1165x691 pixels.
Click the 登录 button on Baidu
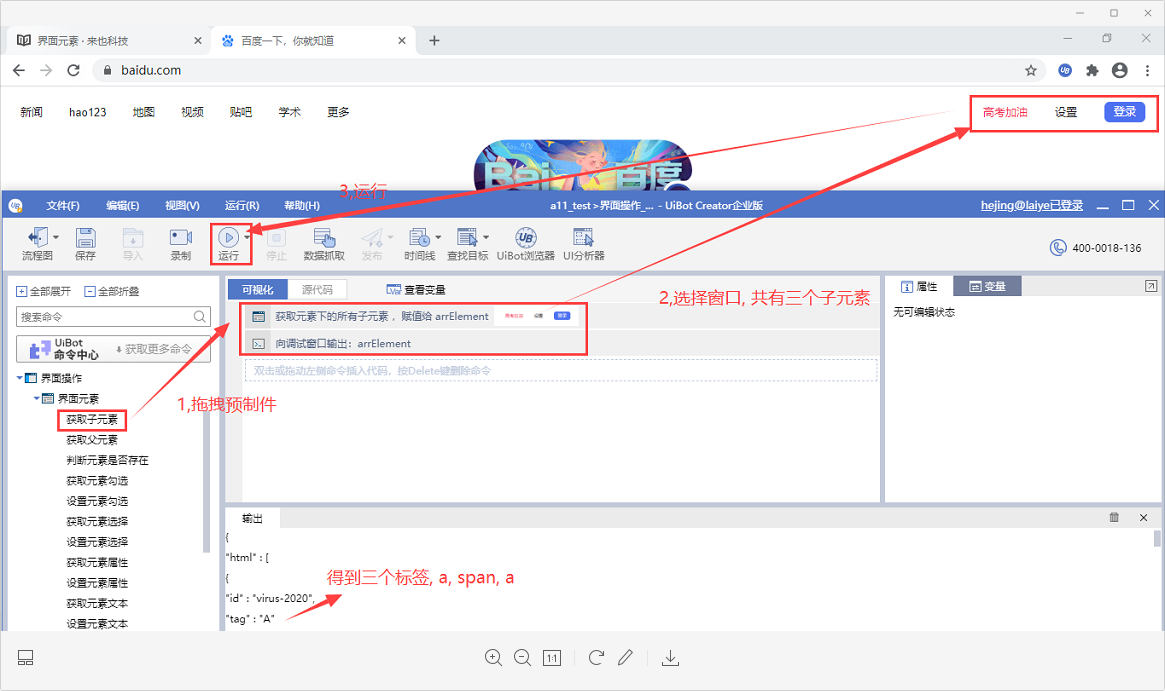click(1124, 112)
